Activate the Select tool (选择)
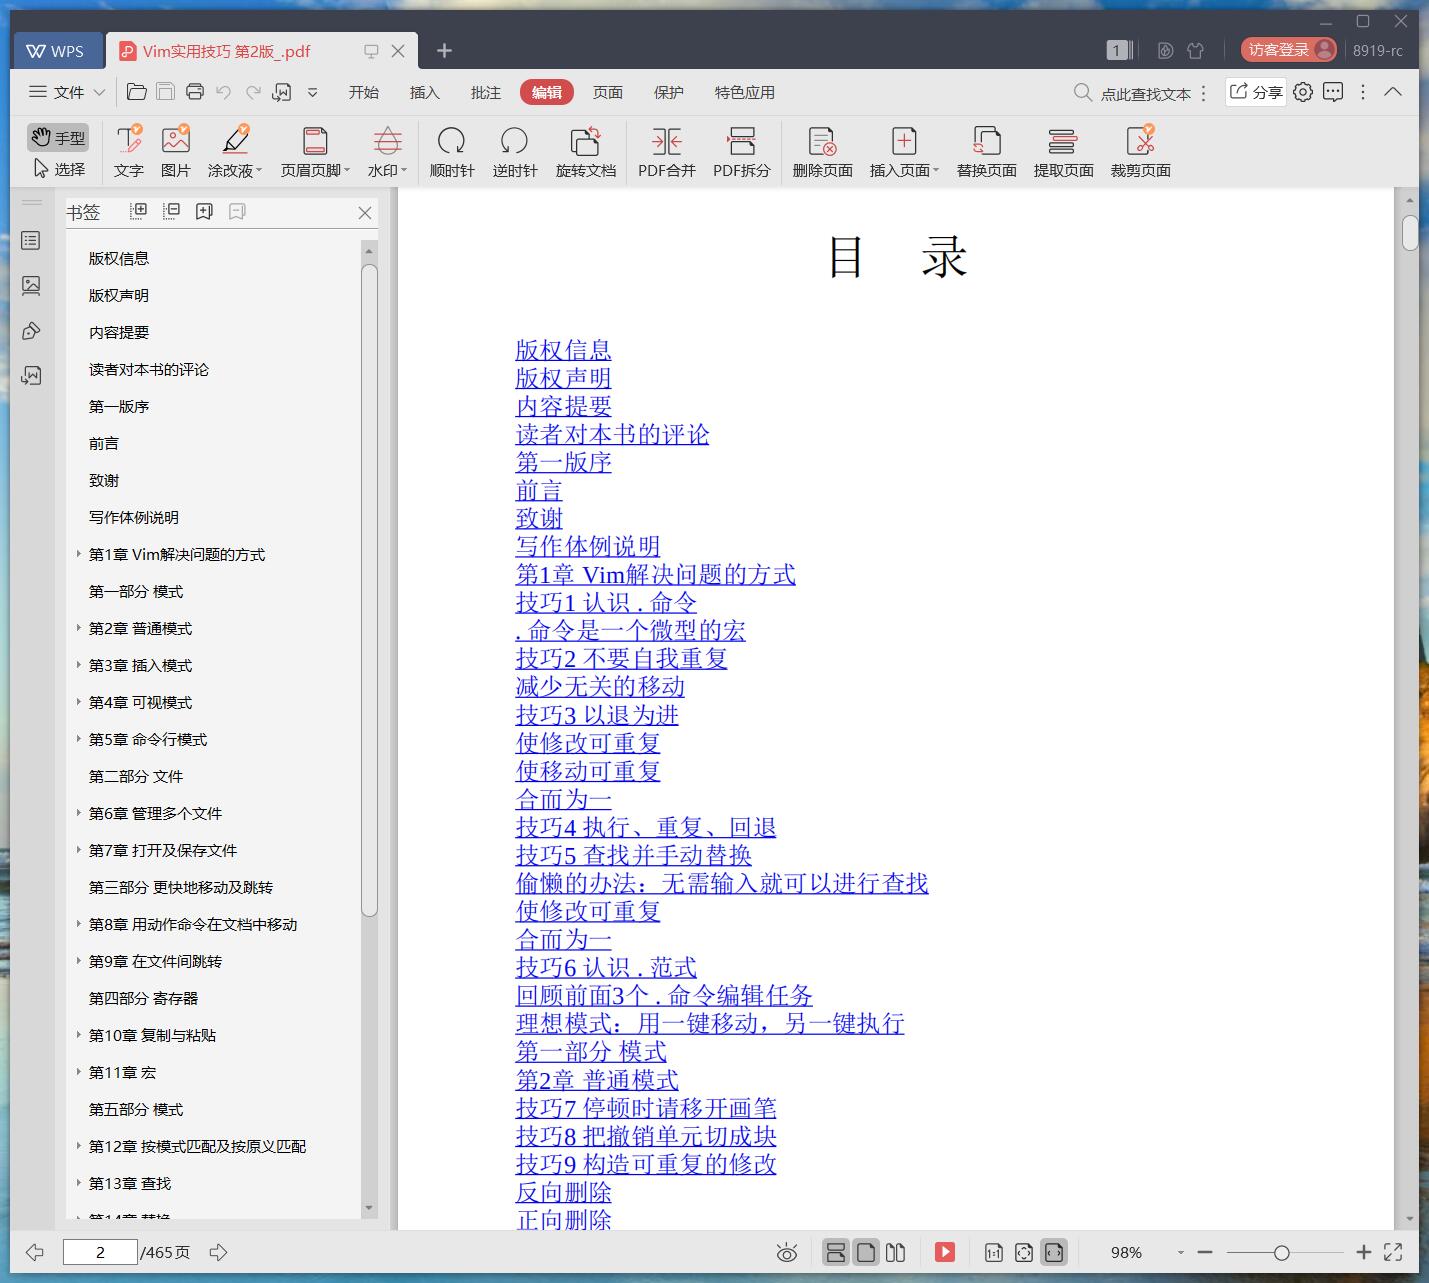 click(x=58, y=169)
